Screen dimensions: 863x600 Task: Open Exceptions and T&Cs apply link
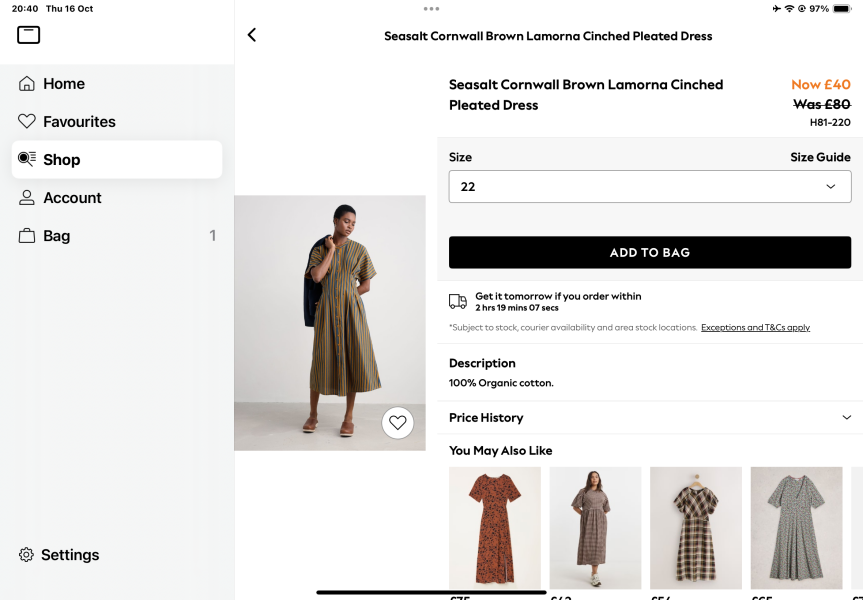[755, 328]
